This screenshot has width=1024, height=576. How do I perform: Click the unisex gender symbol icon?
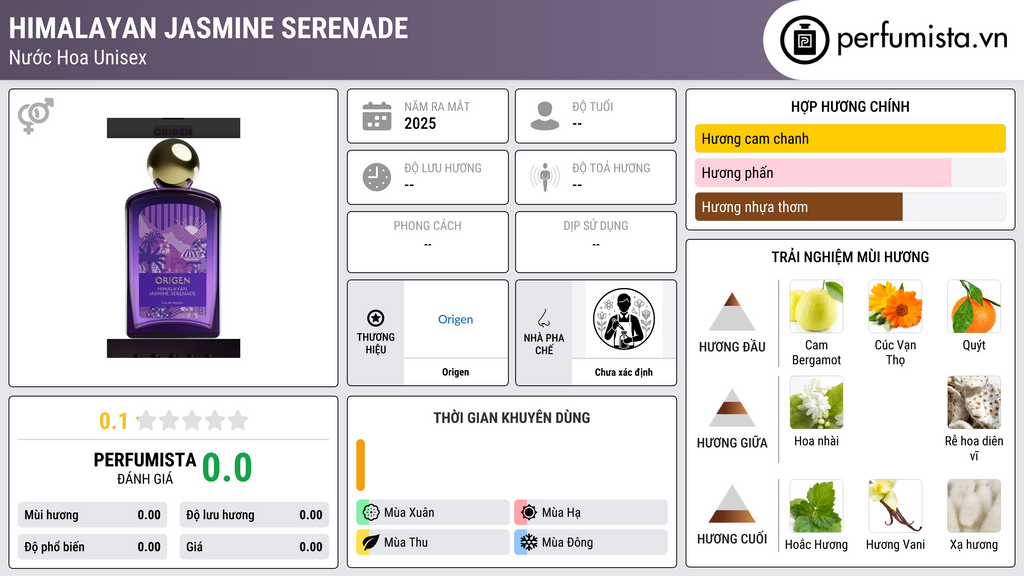click(x=35, y=116)
